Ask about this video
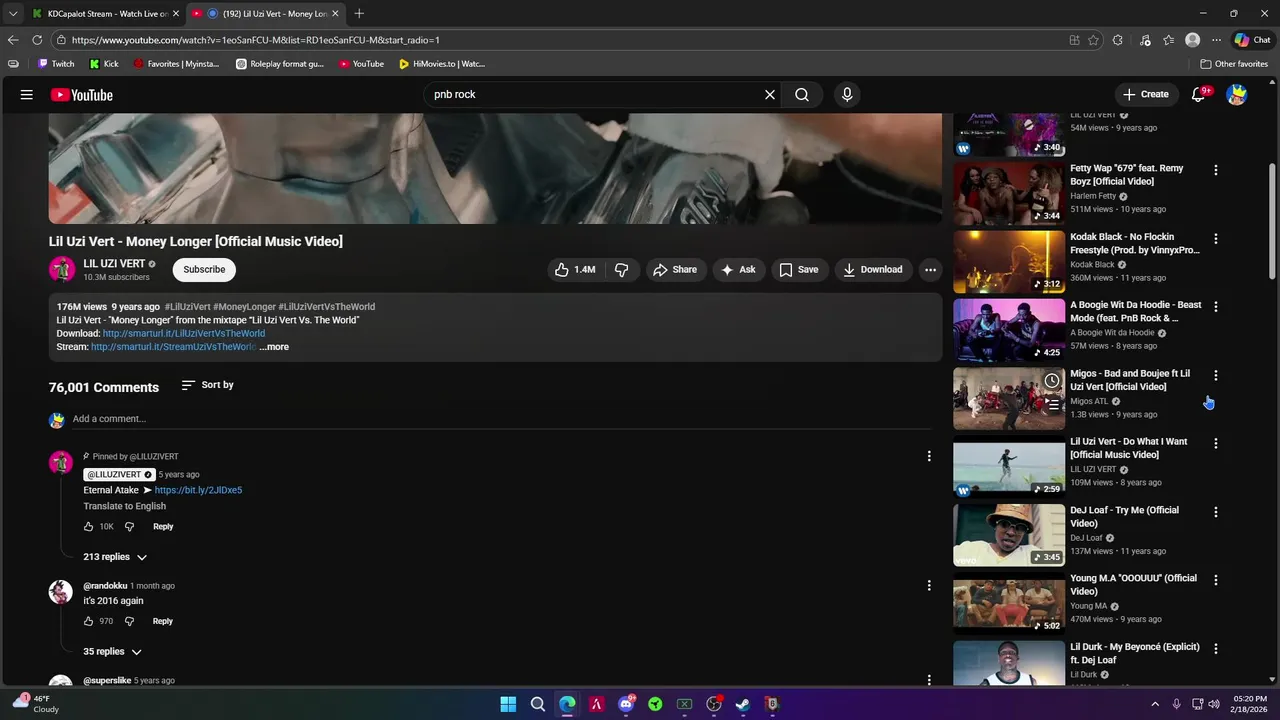The height and width of the screenshot is (720, 1280). [x=738, y=270]
